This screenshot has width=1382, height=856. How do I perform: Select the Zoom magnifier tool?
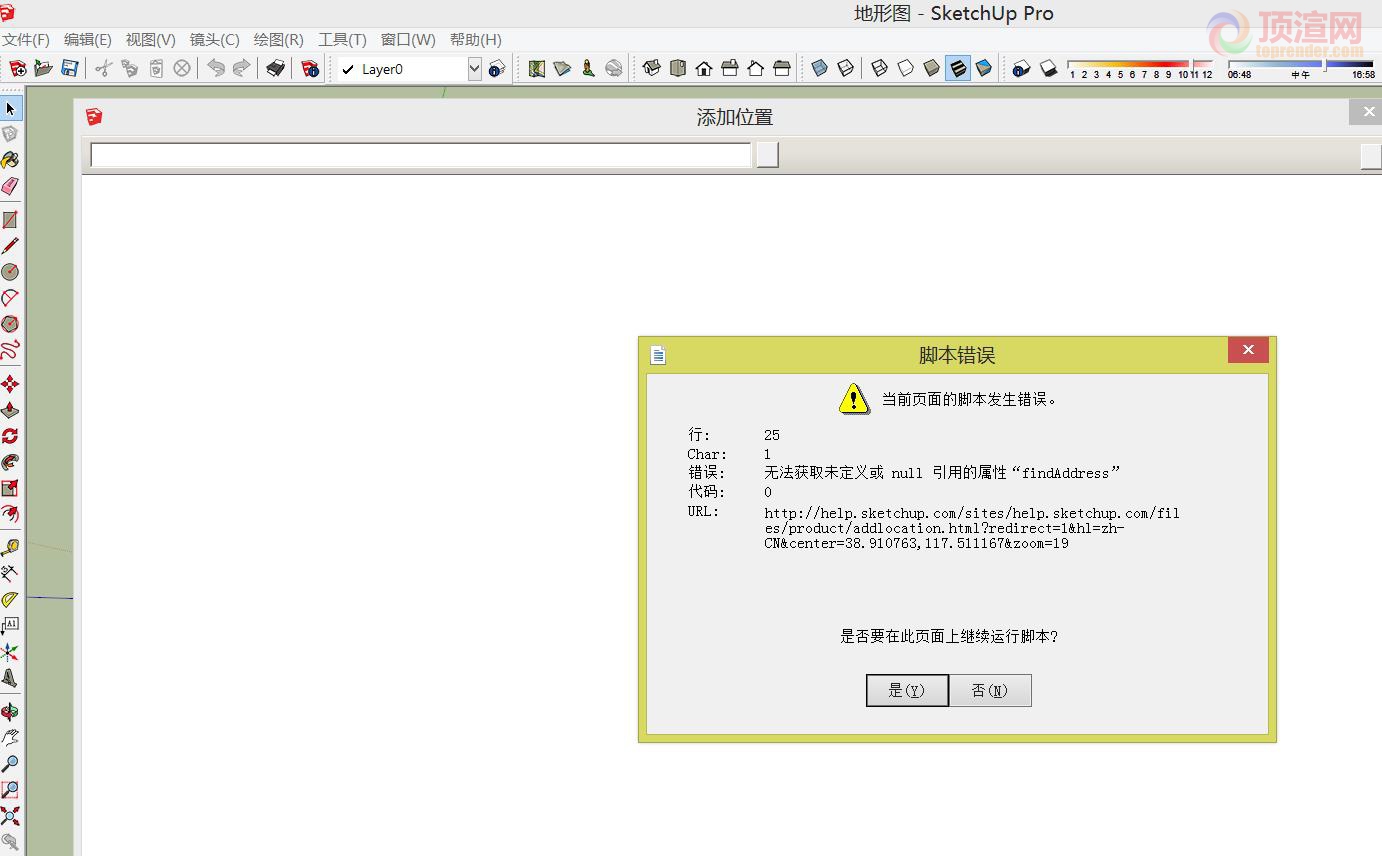click(10, 764)
